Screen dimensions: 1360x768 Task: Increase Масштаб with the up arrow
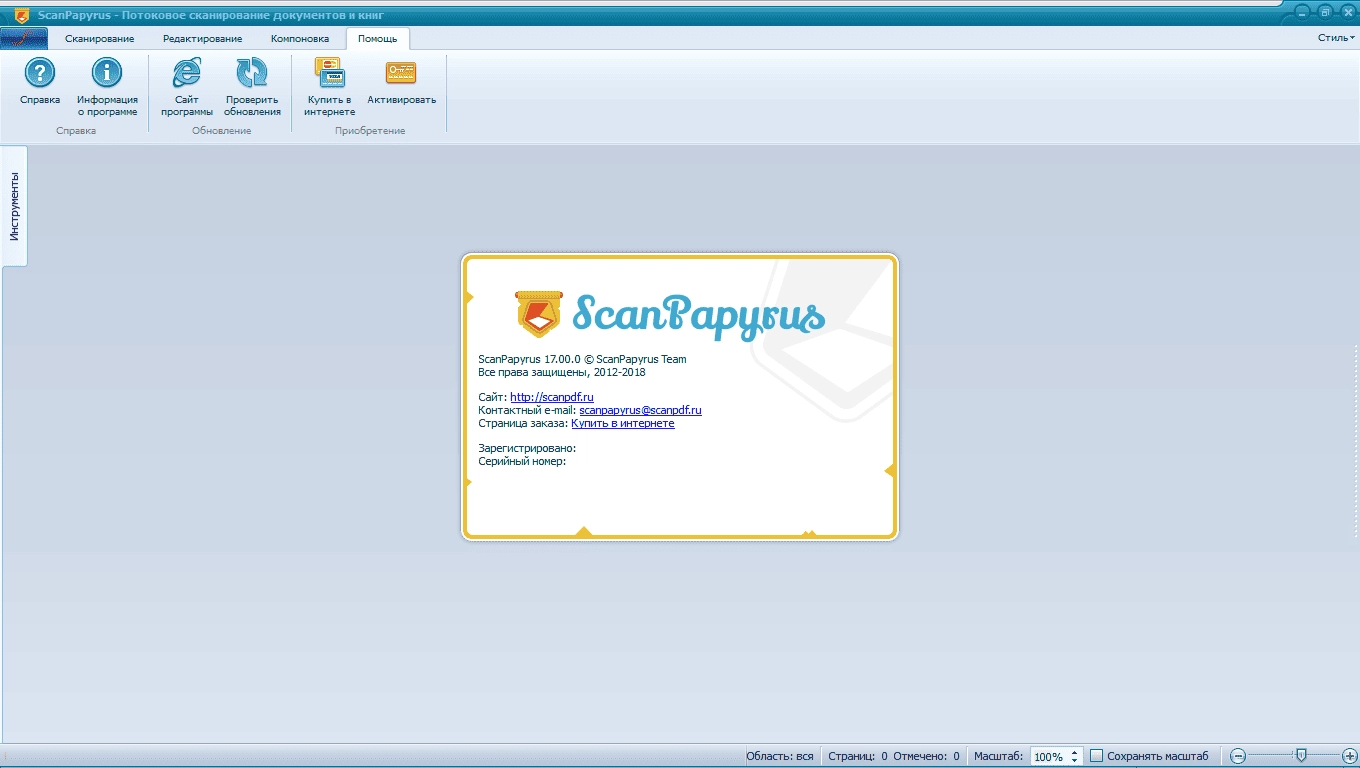1074,752
